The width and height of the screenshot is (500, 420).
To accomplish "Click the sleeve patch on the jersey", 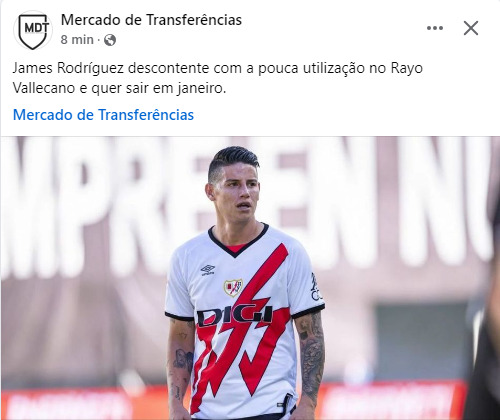I will [x=315, y=287].
